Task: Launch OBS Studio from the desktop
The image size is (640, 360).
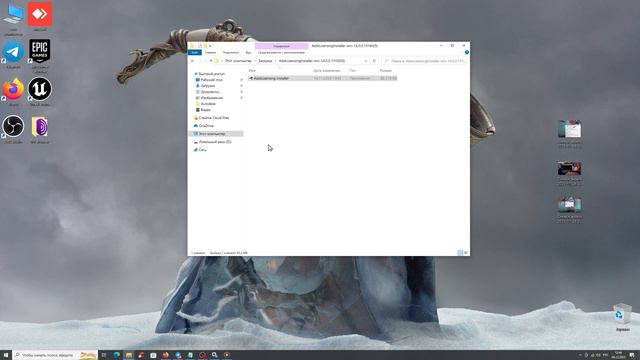Action: 13,129
